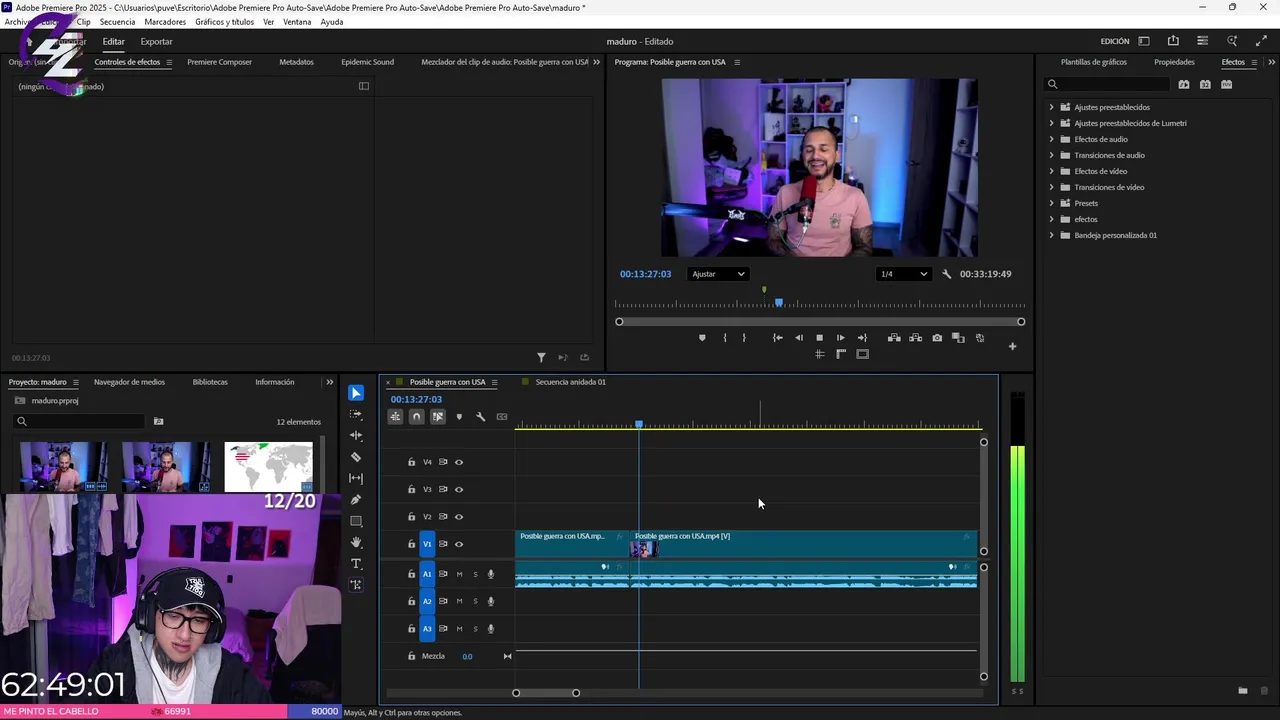This screenshot has width=1280, height=720.
Task: Switch to Secuencia anidada 01 timeline tab
Action: pos(570,382)
